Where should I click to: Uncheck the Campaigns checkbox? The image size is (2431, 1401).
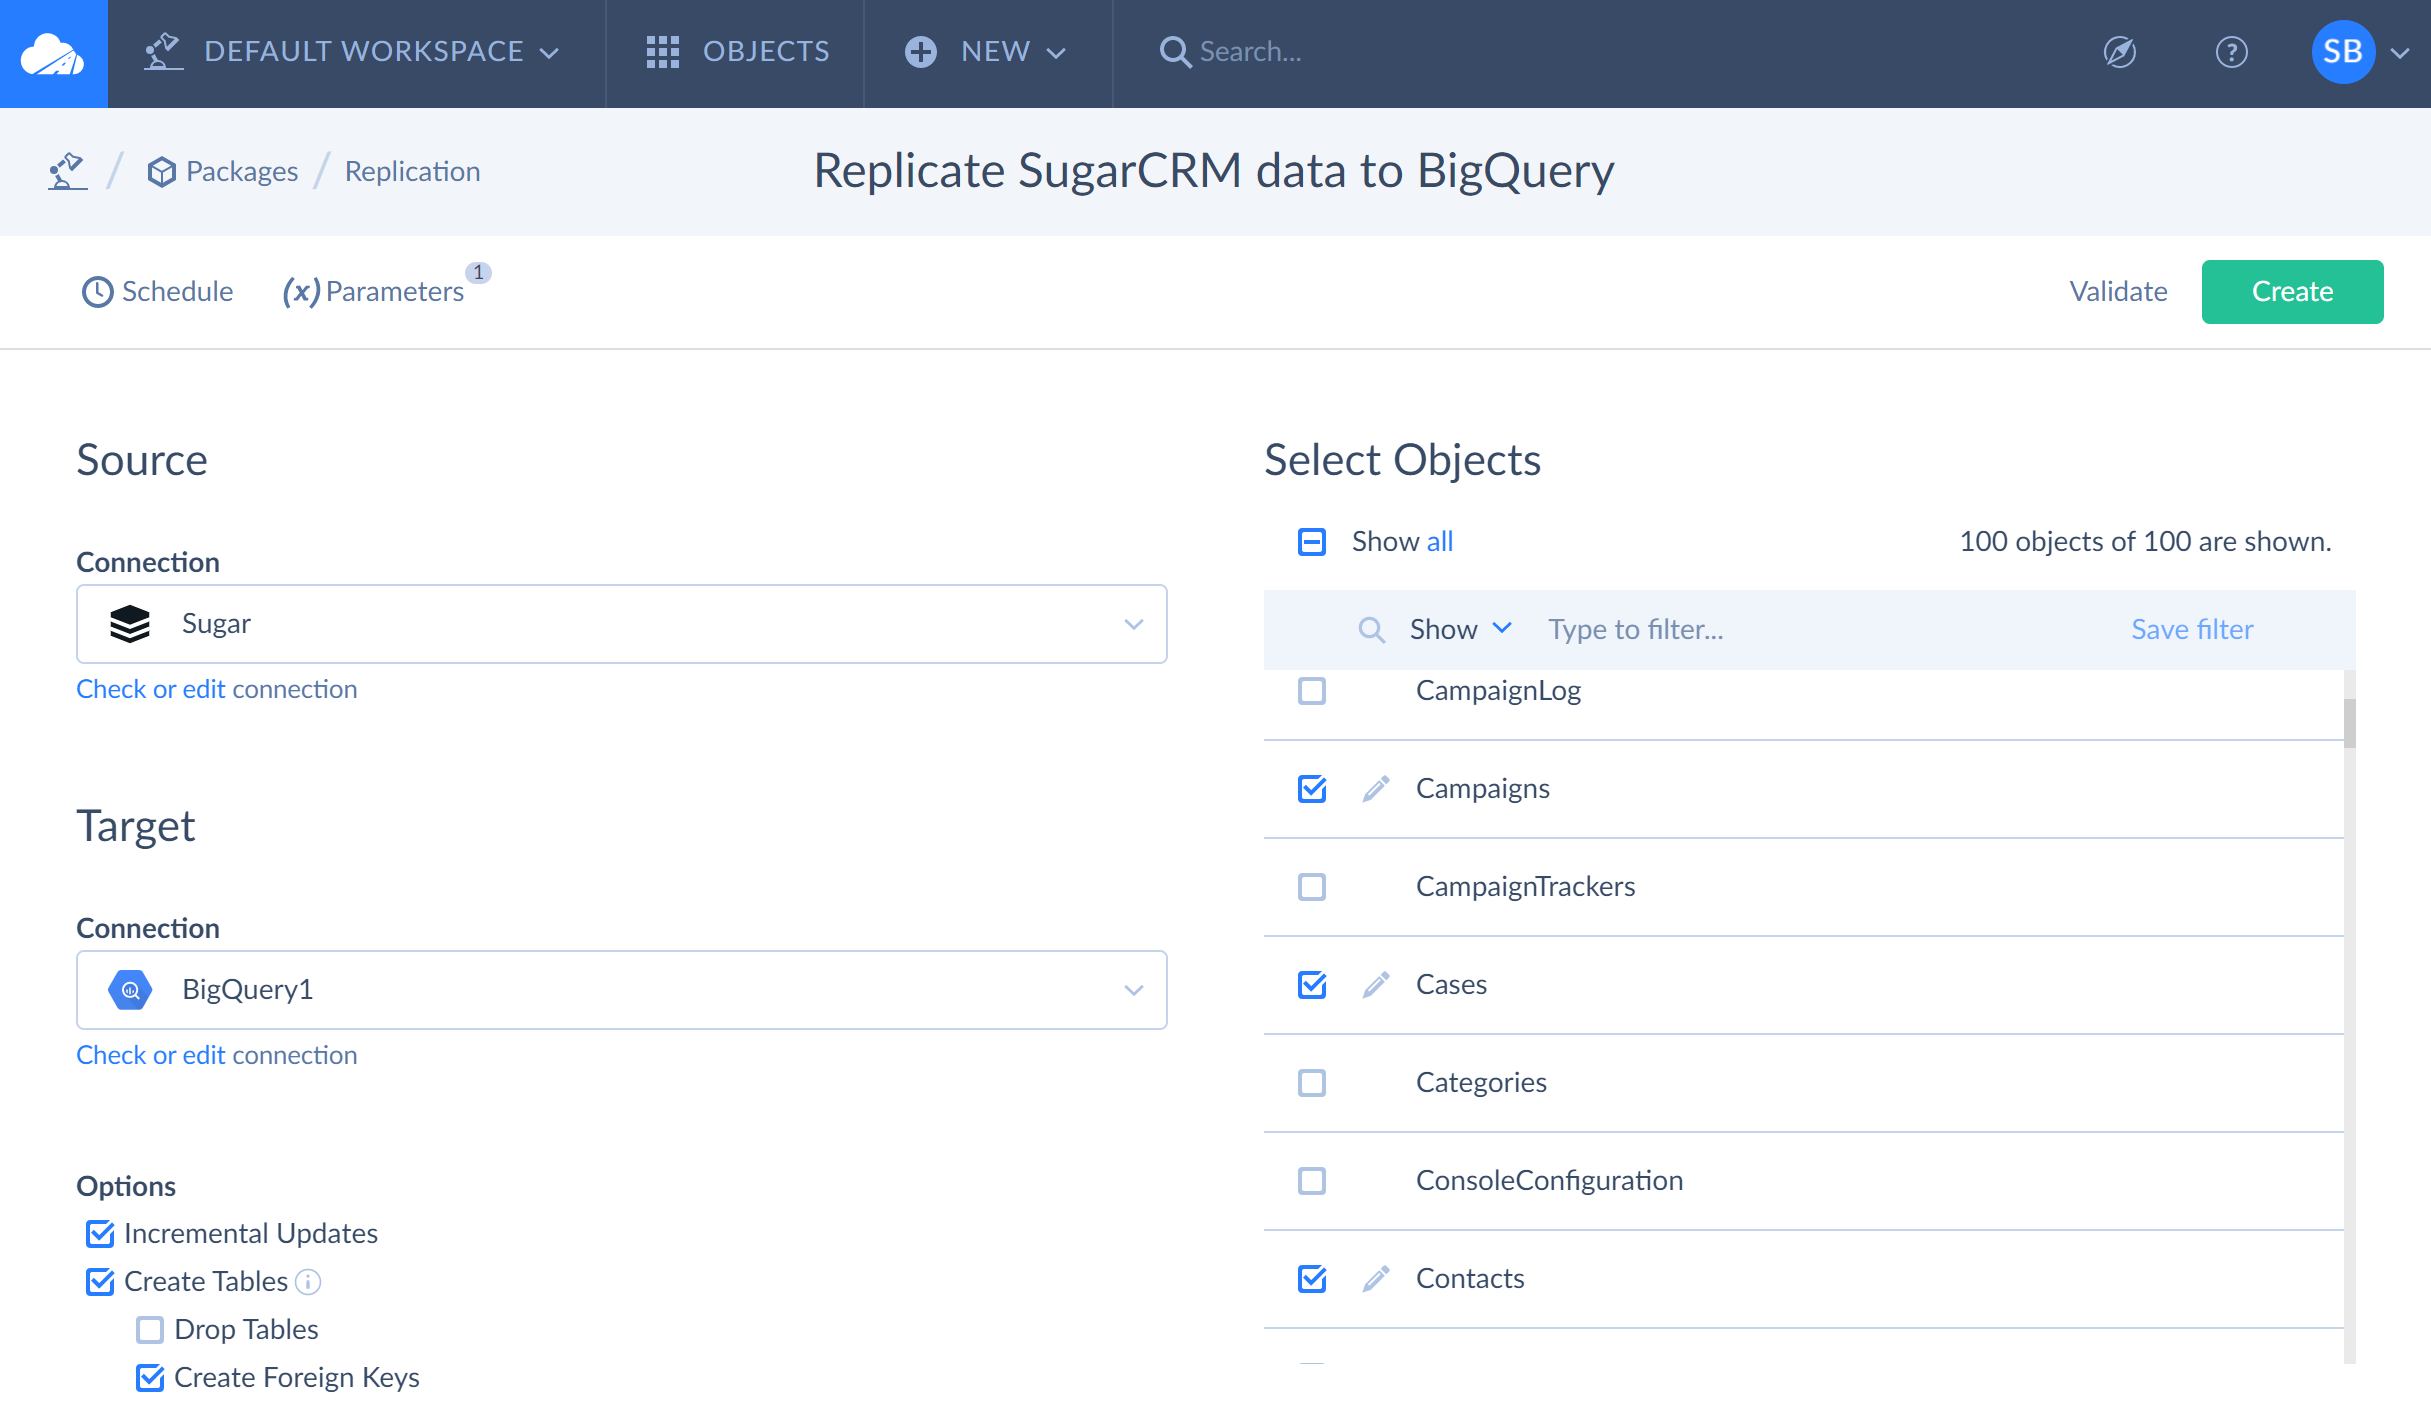[1311, 789]
